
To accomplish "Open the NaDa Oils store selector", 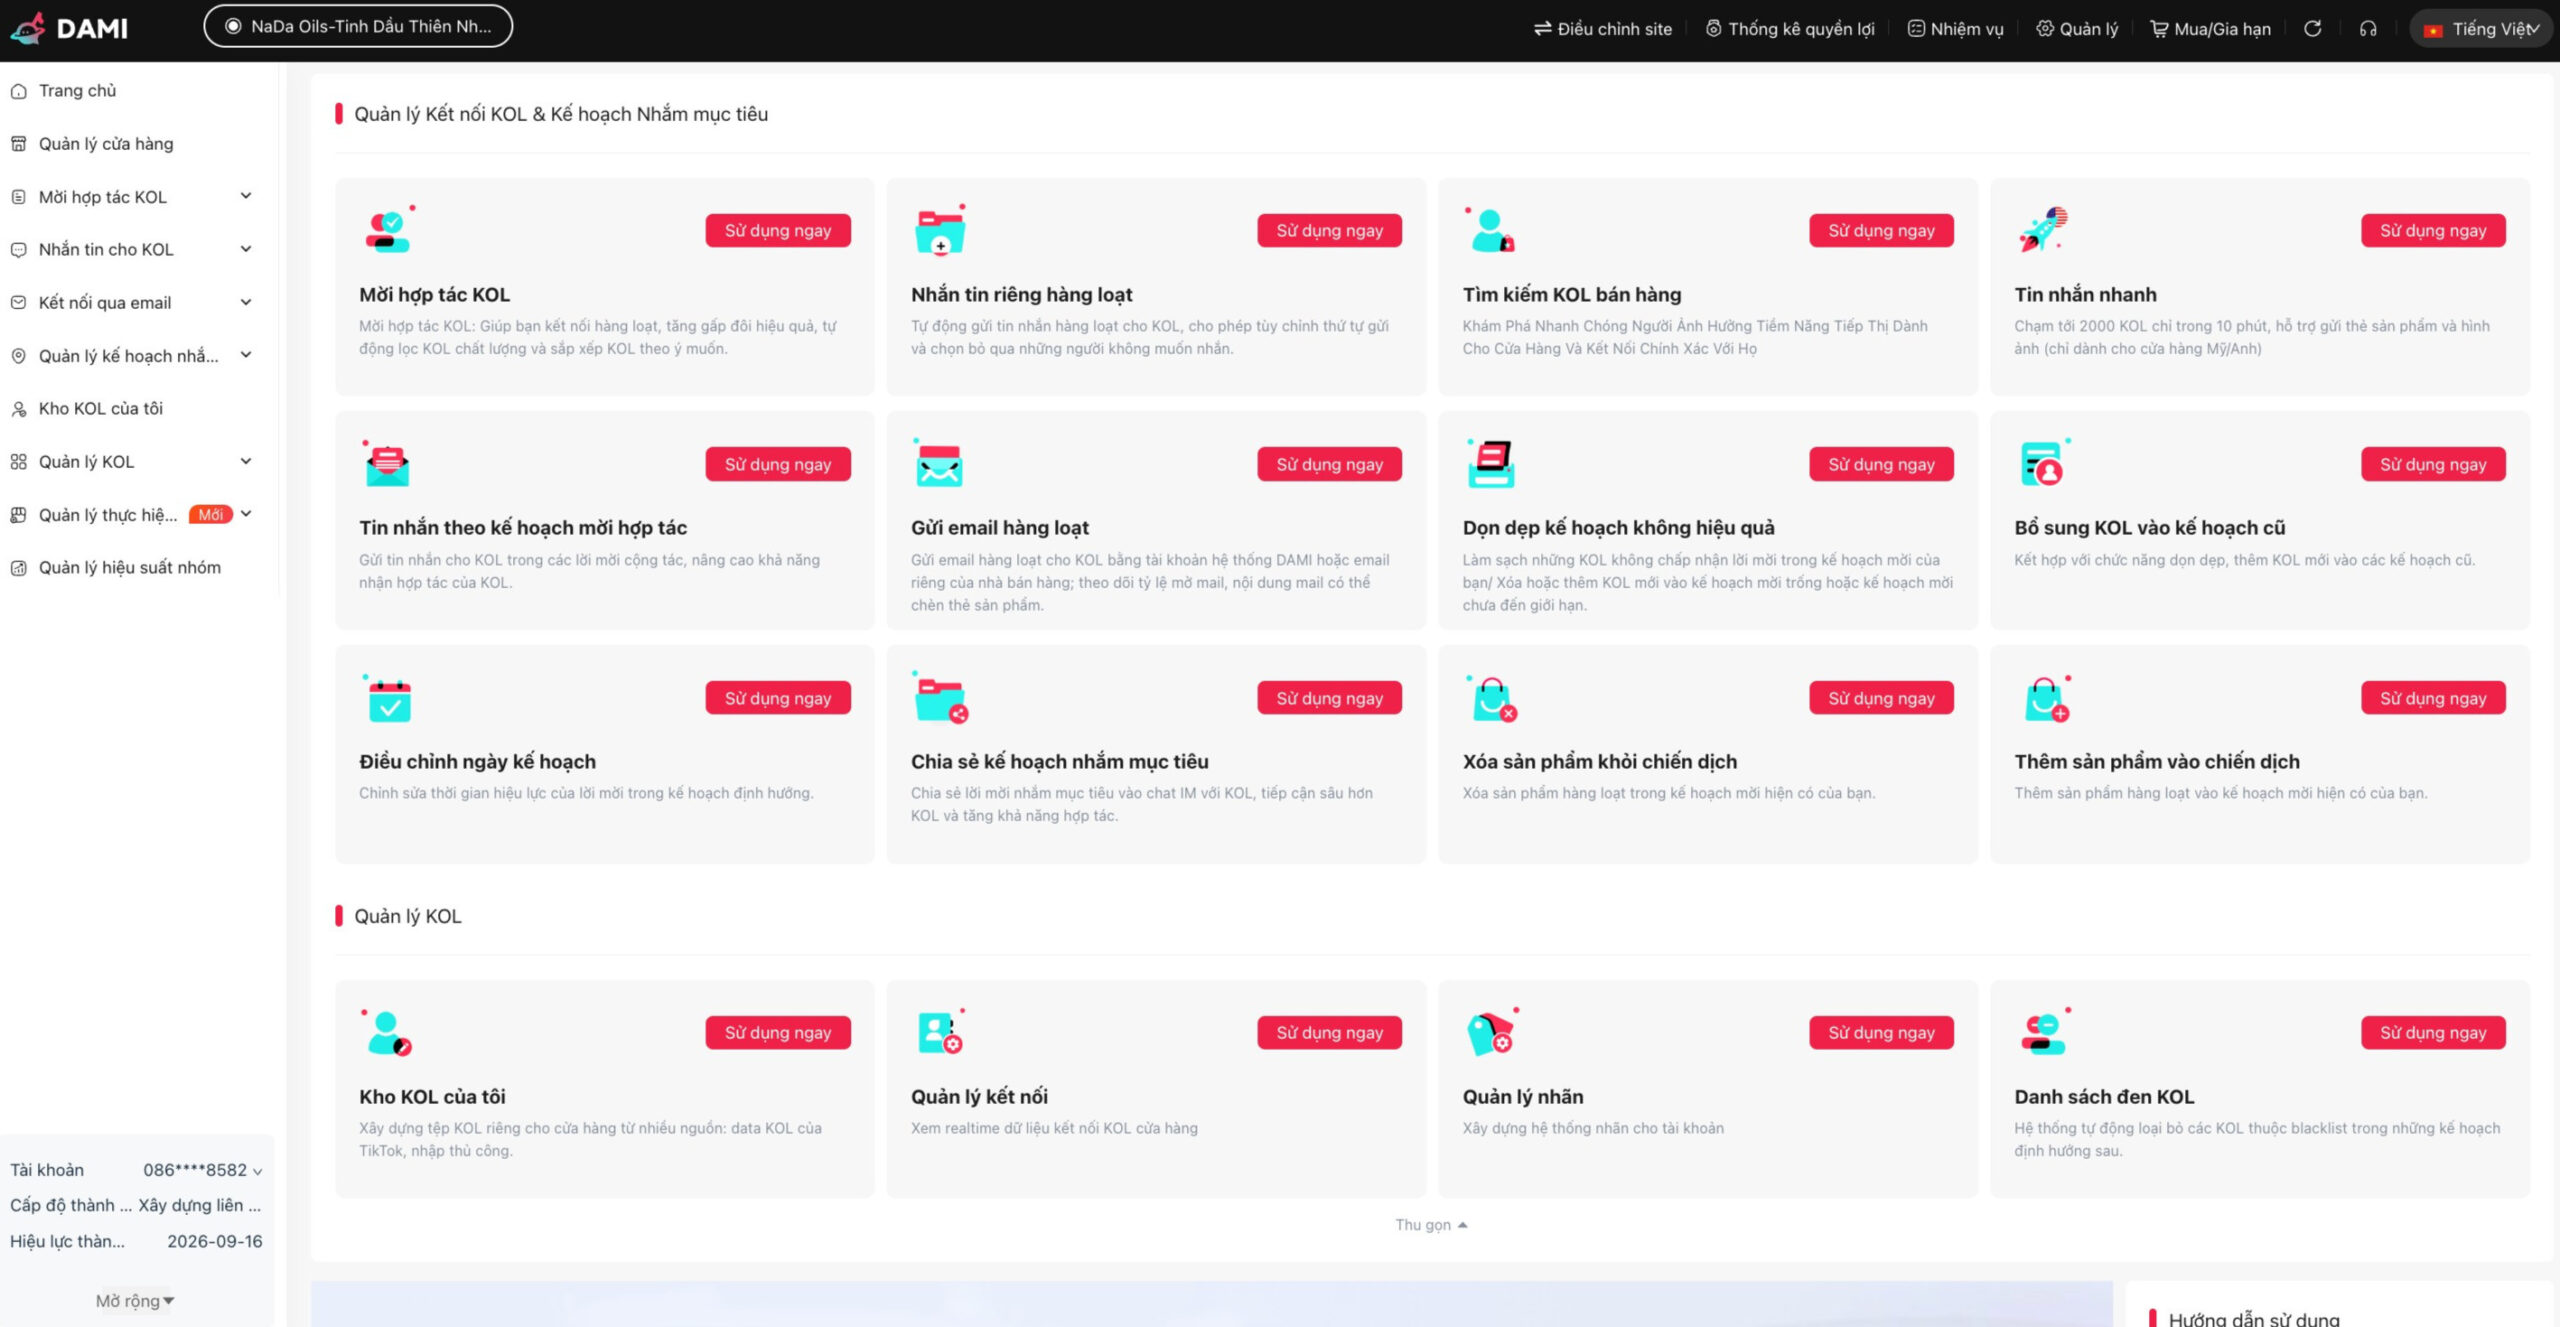I will (358, 27).
